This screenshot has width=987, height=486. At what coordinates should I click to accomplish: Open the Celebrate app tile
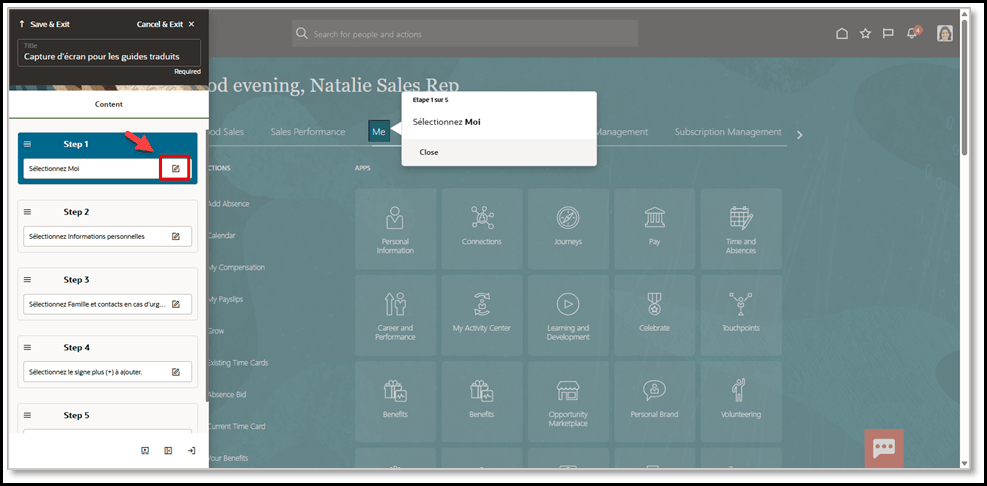pyautogui.click(x=655, y=315)
